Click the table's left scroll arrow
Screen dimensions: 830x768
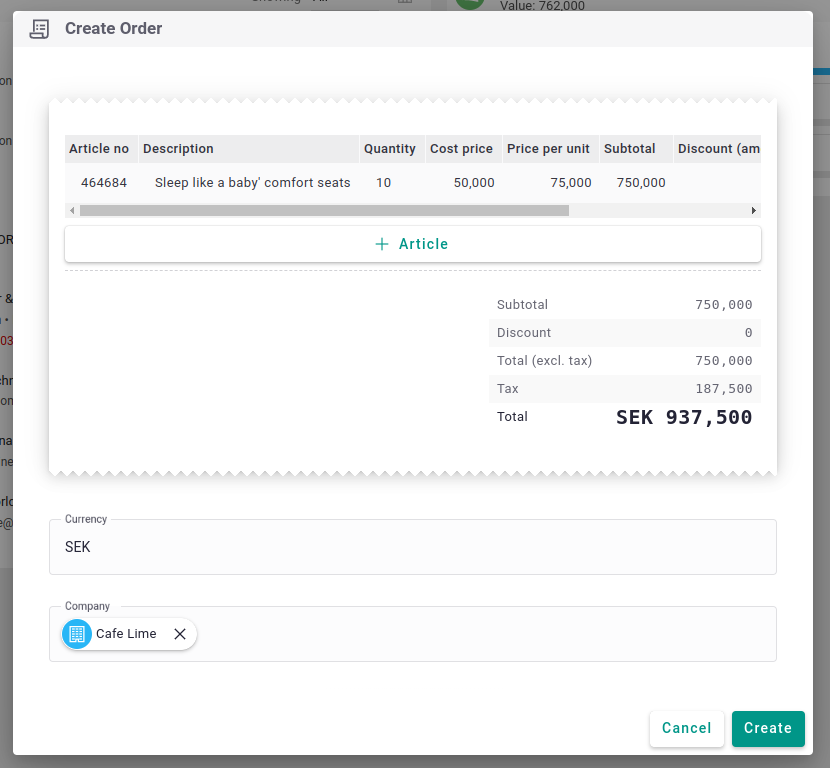click(x=71, y=211)
